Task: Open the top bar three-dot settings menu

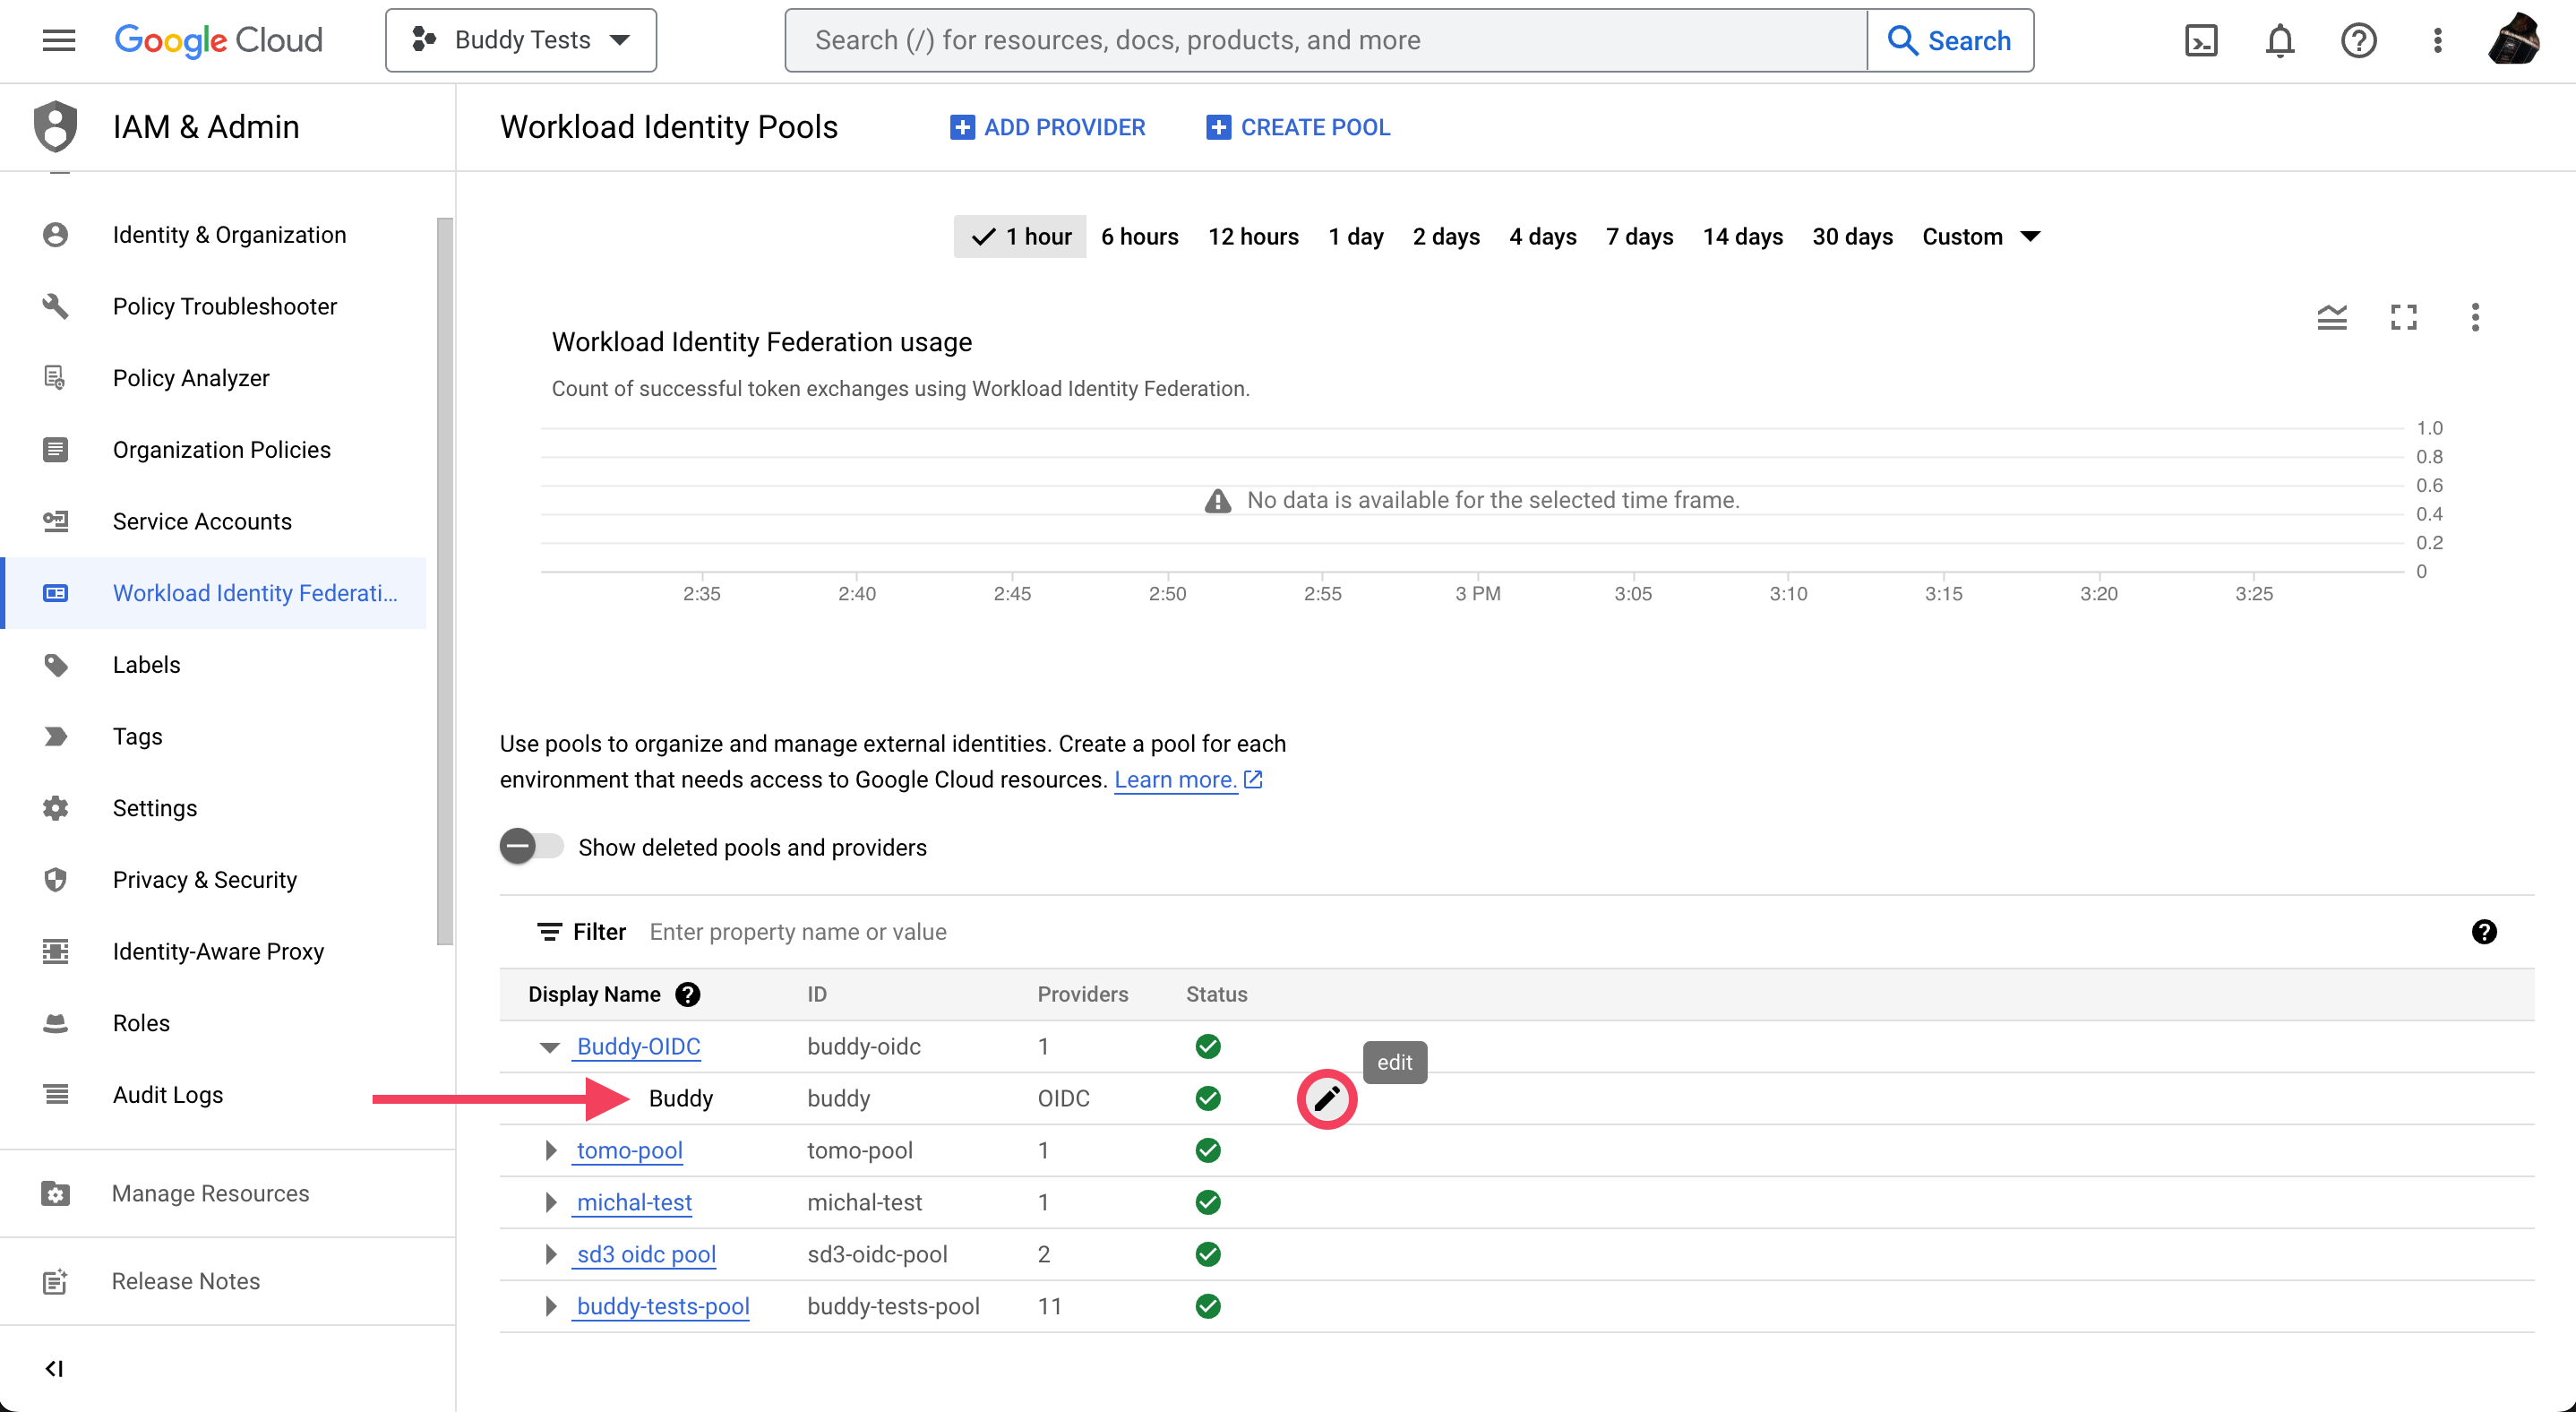Action: tap(2437, 40)
